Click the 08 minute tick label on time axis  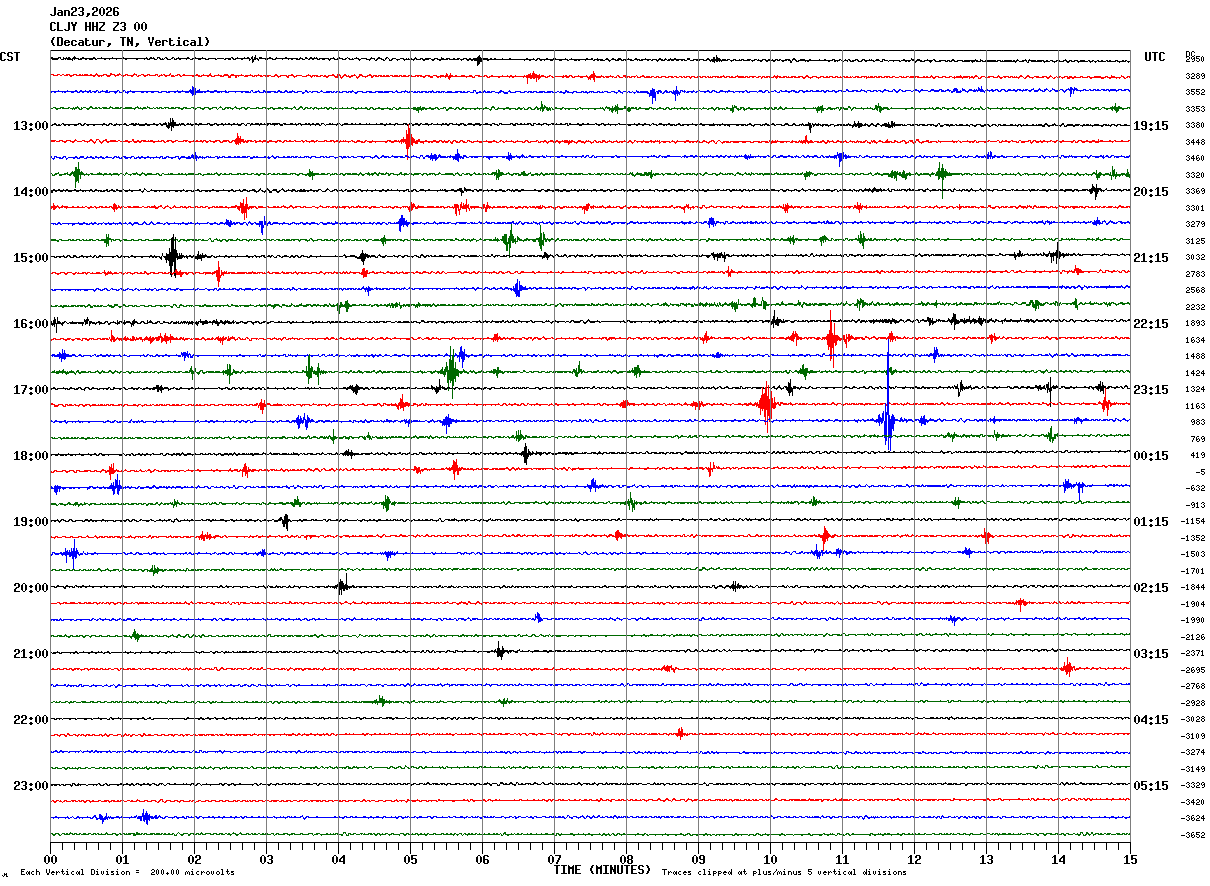[626, 859]
